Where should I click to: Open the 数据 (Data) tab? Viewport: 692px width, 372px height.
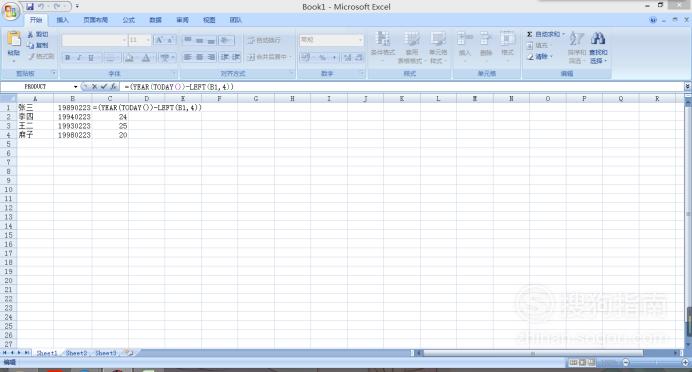click(155, 20)
